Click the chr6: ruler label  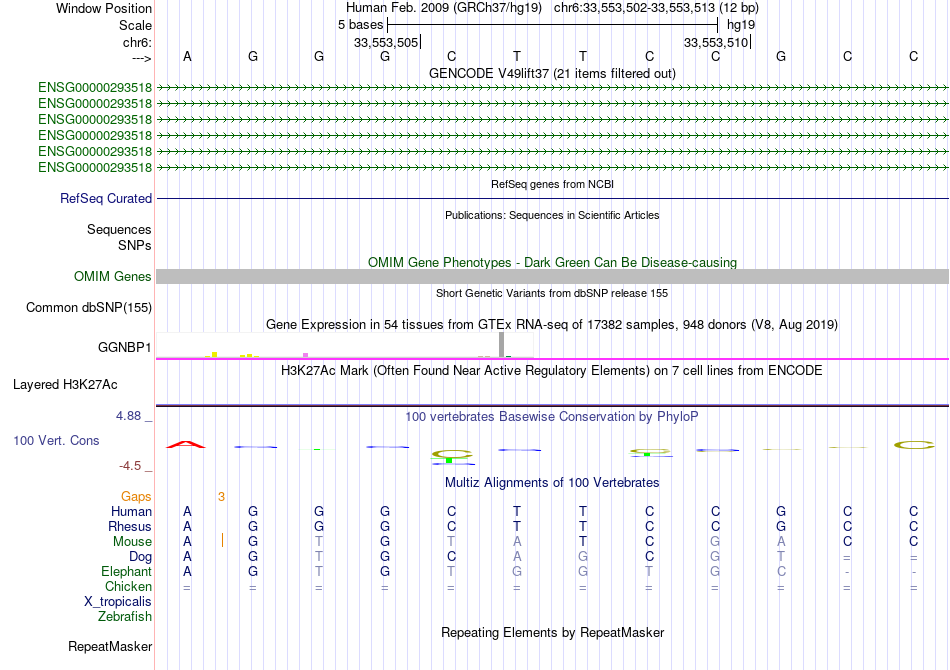pyautogui.click(x=137, y=42)
